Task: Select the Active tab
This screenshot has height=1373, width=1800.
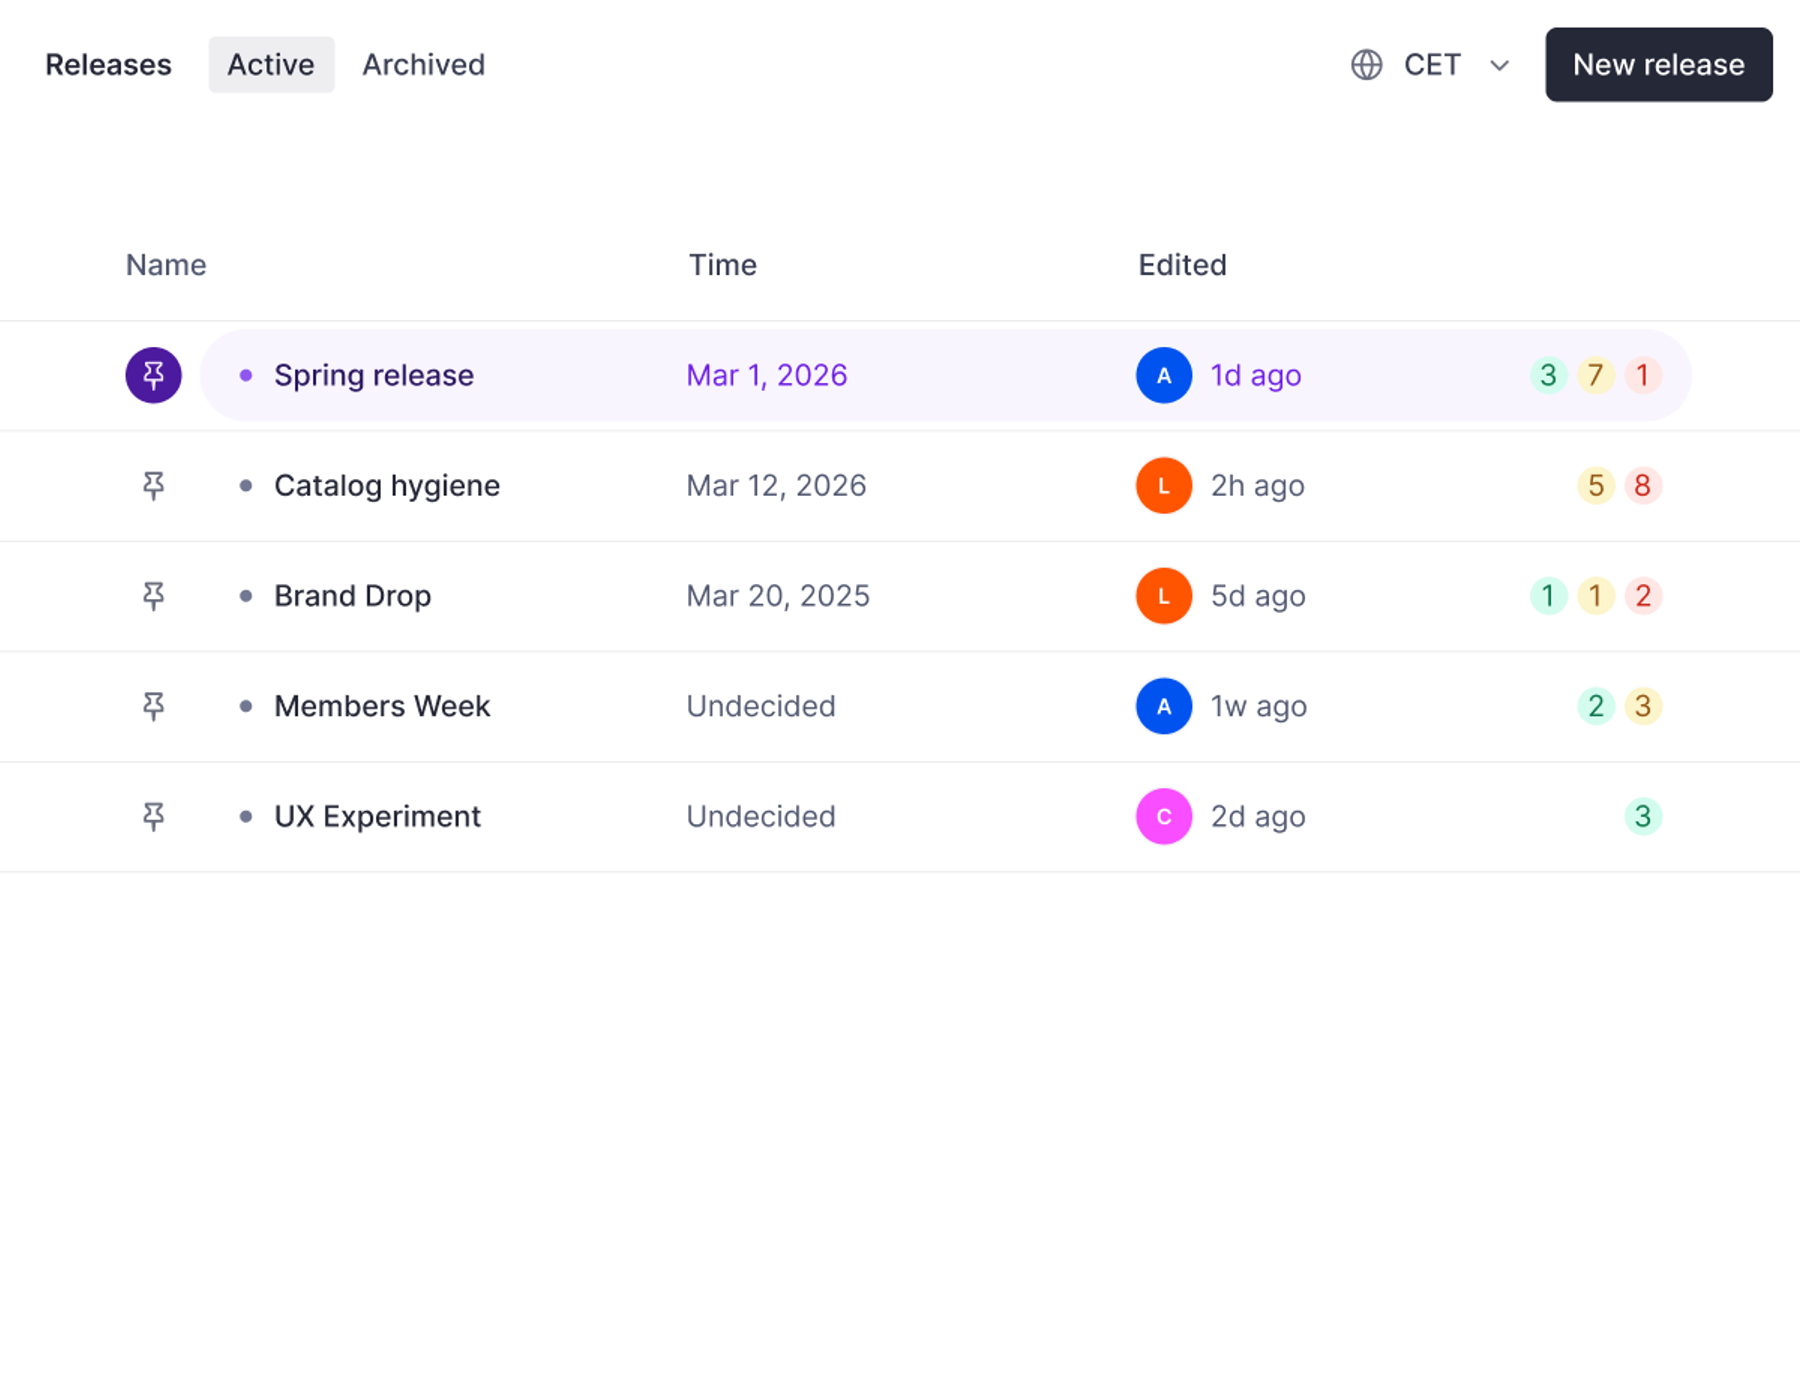Action: (x=271, y=65)
